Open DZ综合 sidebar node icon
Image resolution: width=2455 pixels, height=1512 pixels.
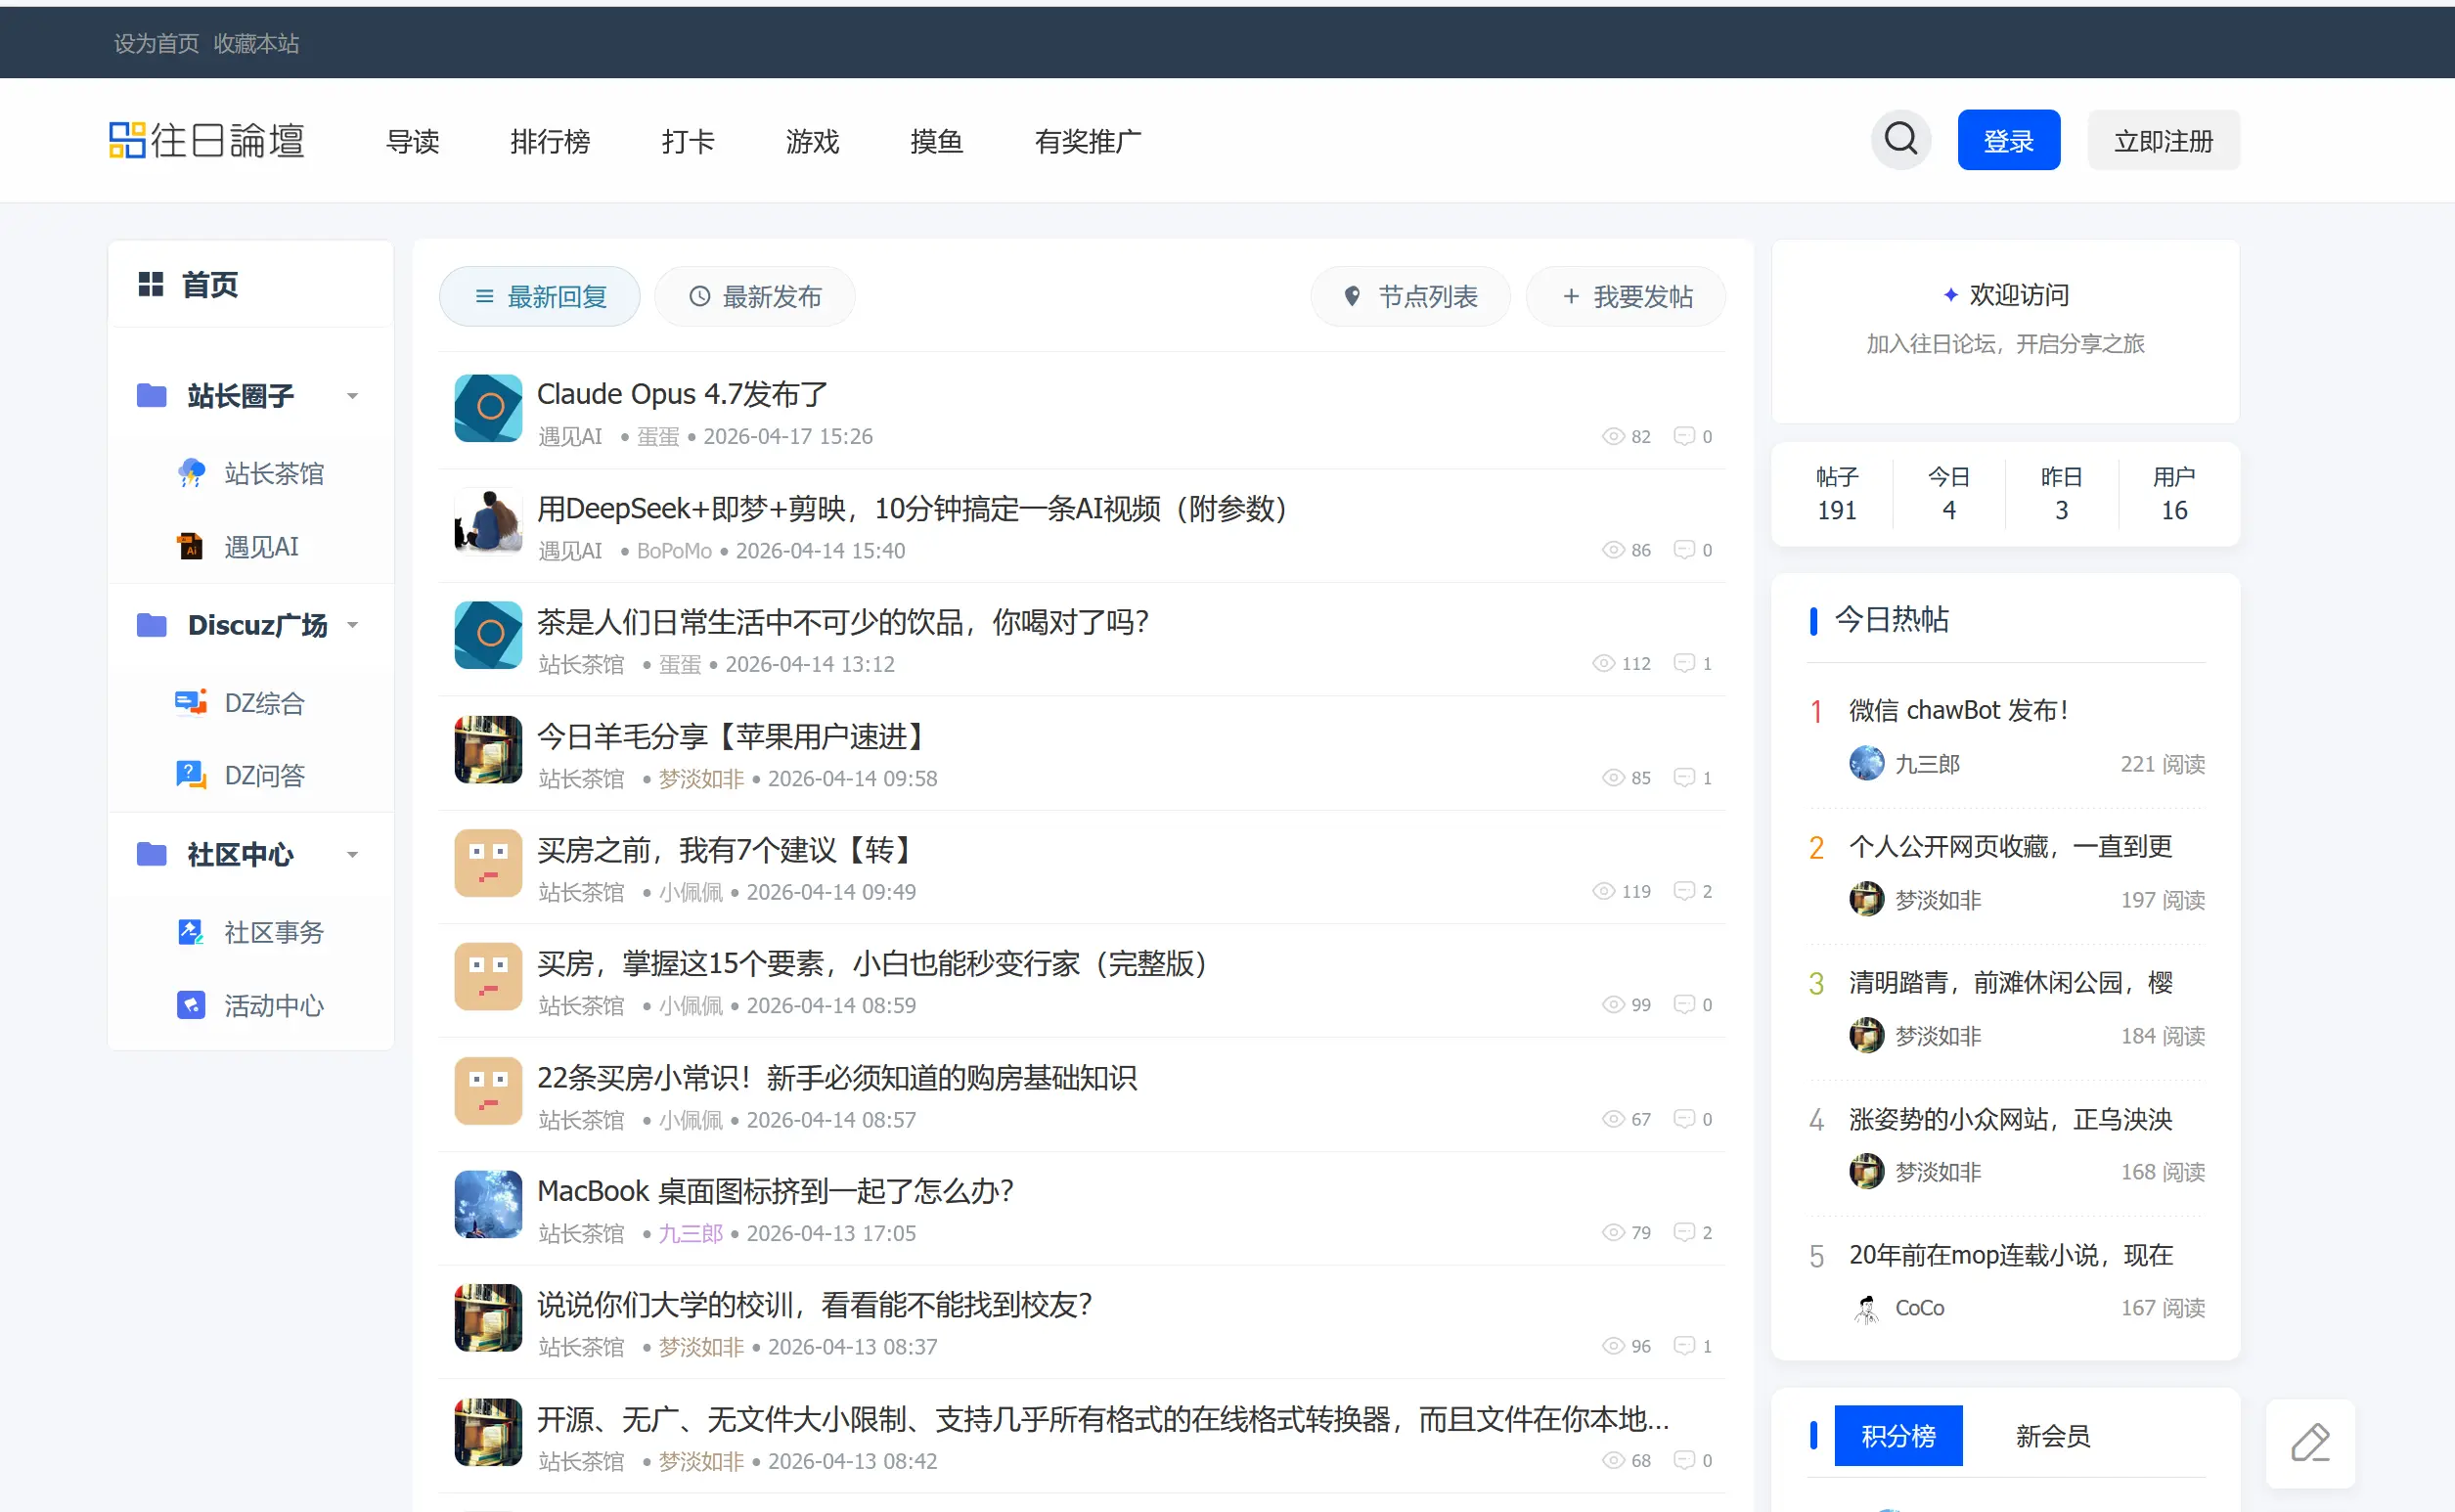click(191, 702)
